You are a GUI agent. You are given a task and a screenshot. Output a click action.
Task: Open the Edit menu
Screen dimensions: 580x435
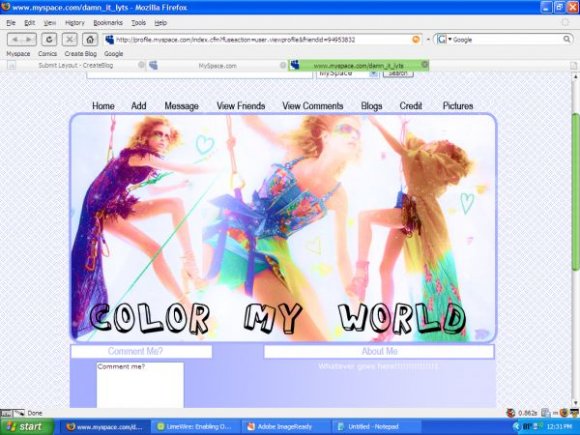click(x=30, y=23)
